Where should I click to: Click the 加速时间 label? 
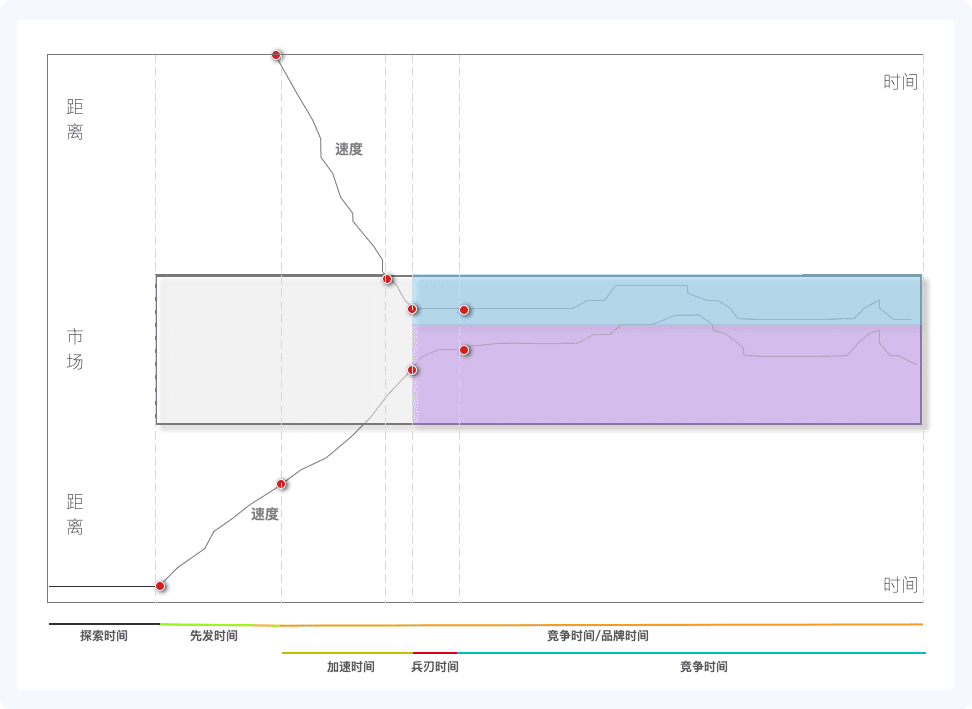(x=351, y=667)
